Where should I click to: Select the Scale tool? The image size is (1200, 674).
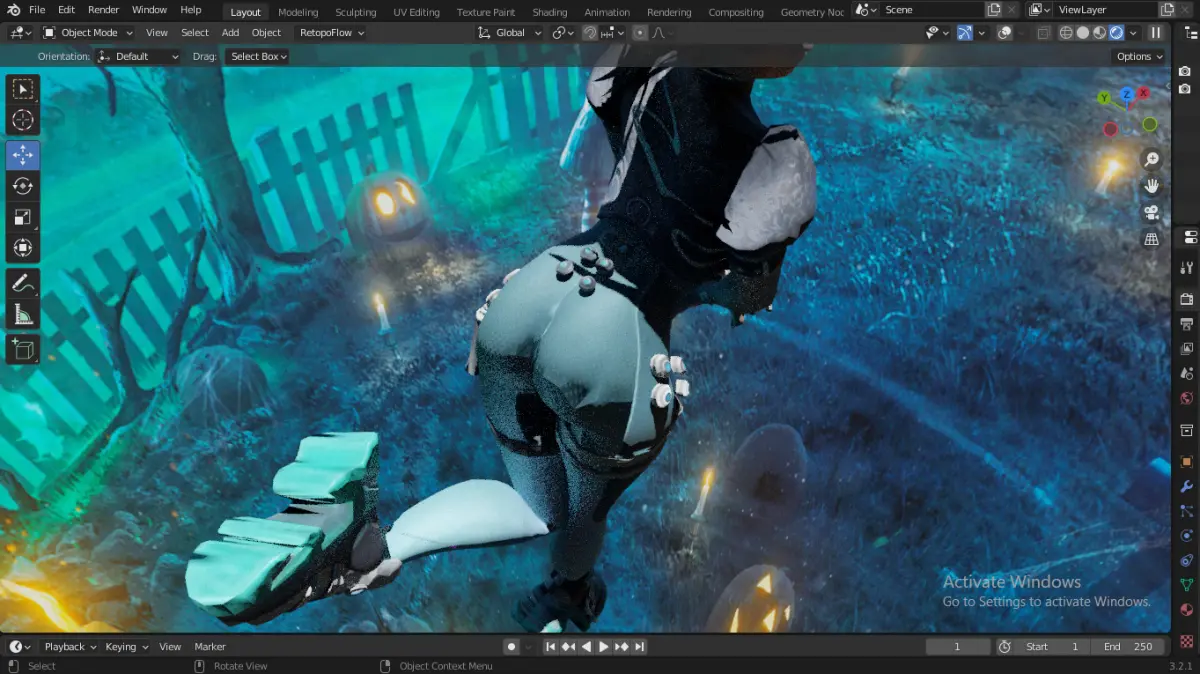point(22,217)
